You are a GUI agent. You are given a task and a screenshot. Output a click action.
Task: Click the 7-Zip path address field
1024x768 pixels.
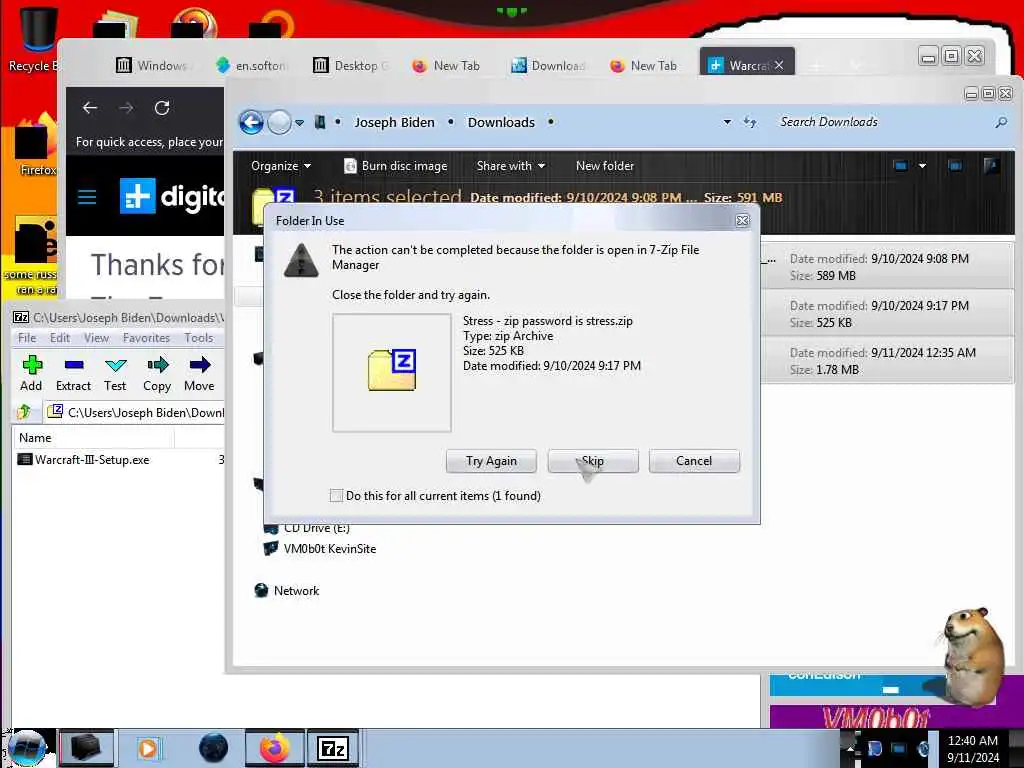pyautogui.click(x=135, y=412)
